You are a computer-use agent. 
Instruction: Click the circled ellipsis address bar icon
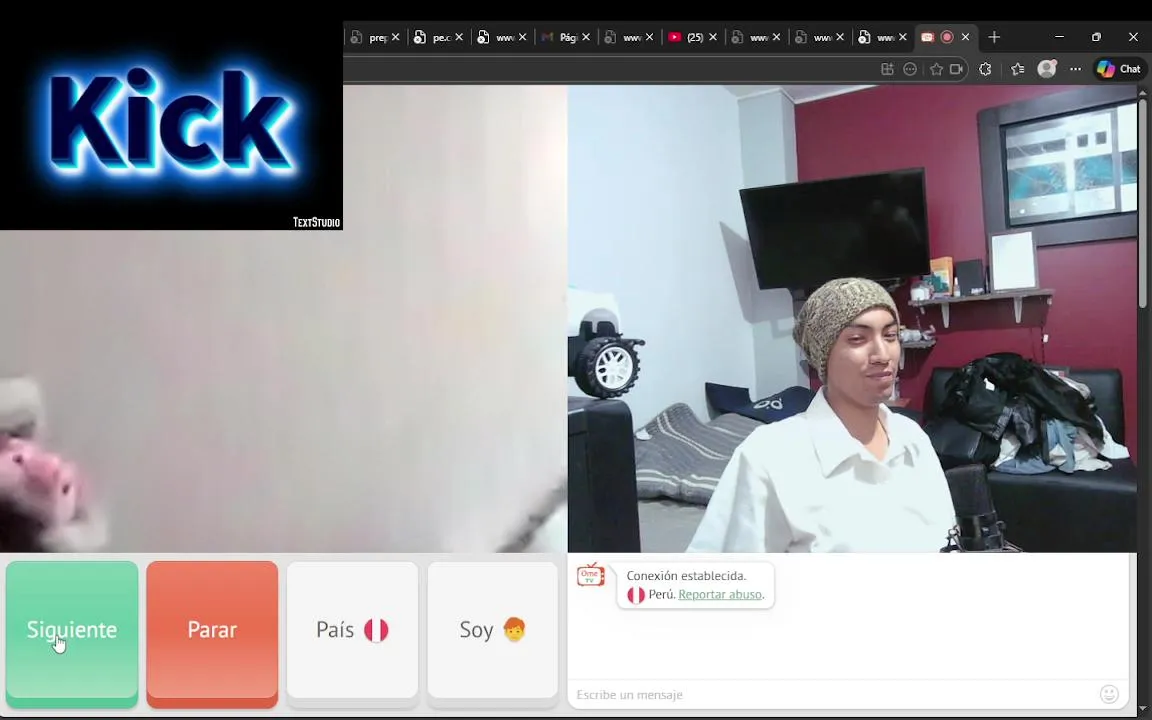click(910, 69)
